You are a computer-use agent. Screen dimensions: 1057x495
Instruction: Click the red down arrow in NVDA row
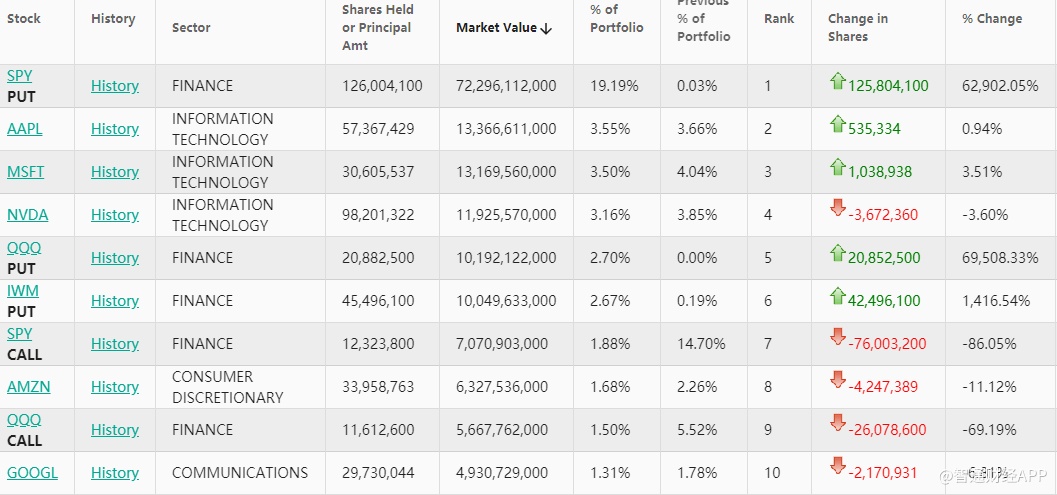pyautogui.click(x=837, y=209)
